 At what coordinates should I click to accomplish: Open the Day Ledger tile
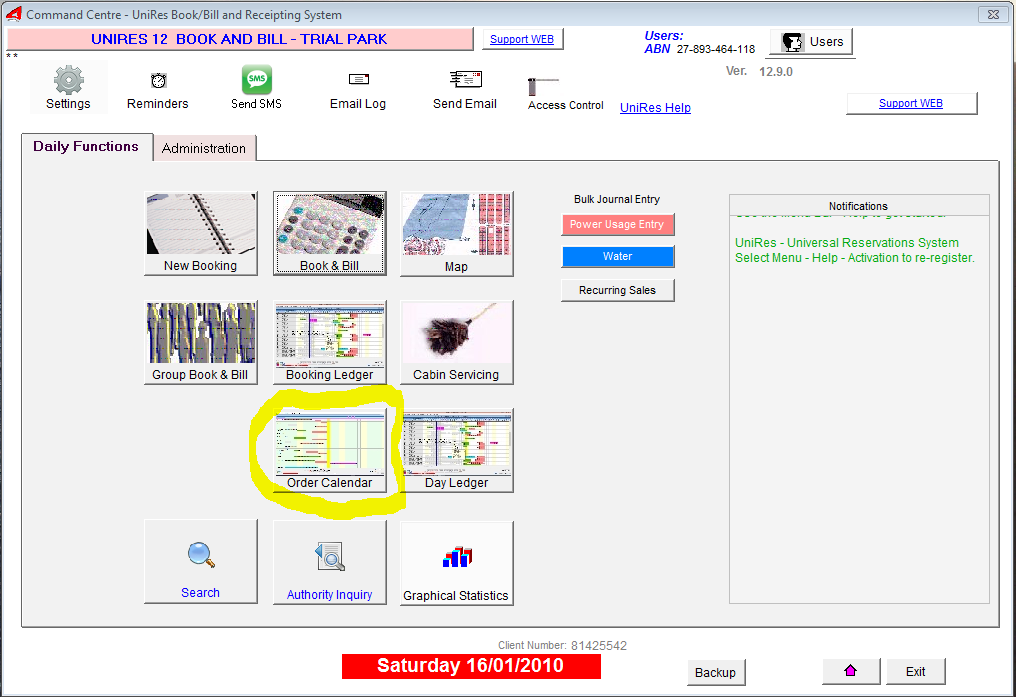[x=456, y=450]
